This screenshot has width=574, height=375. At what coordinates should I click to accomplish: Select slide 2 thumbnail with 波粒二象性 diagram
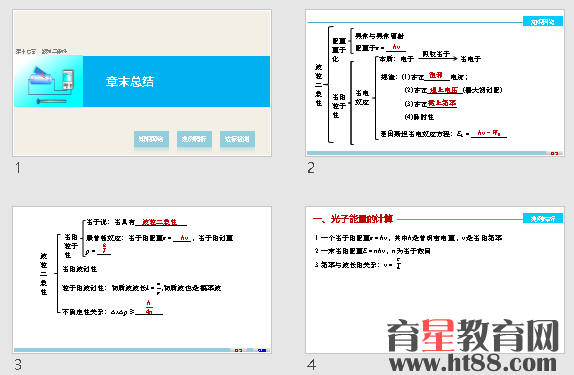[435, 83]
